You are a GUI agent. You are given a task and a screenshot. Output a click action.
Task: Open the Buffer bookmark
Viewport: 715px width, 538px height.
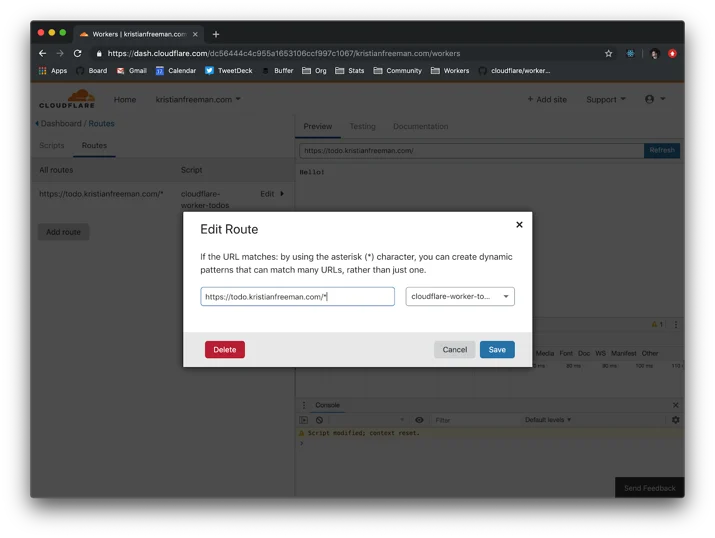pos(277,71)
